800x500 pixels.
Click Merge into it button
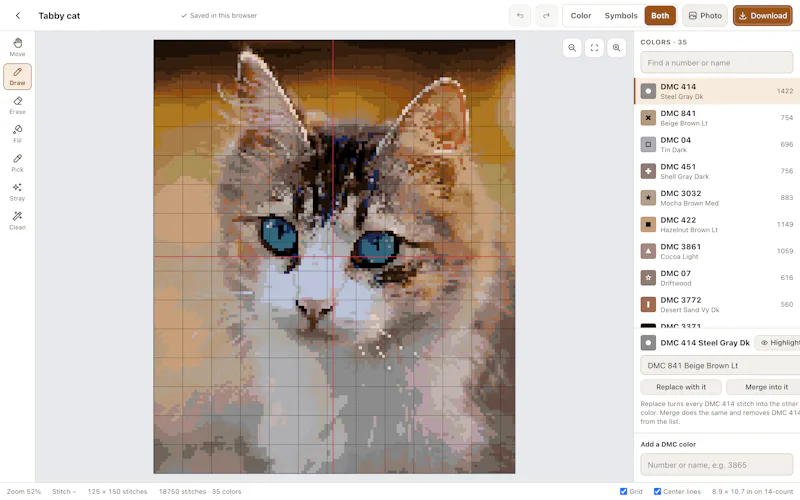coord(764,387)
